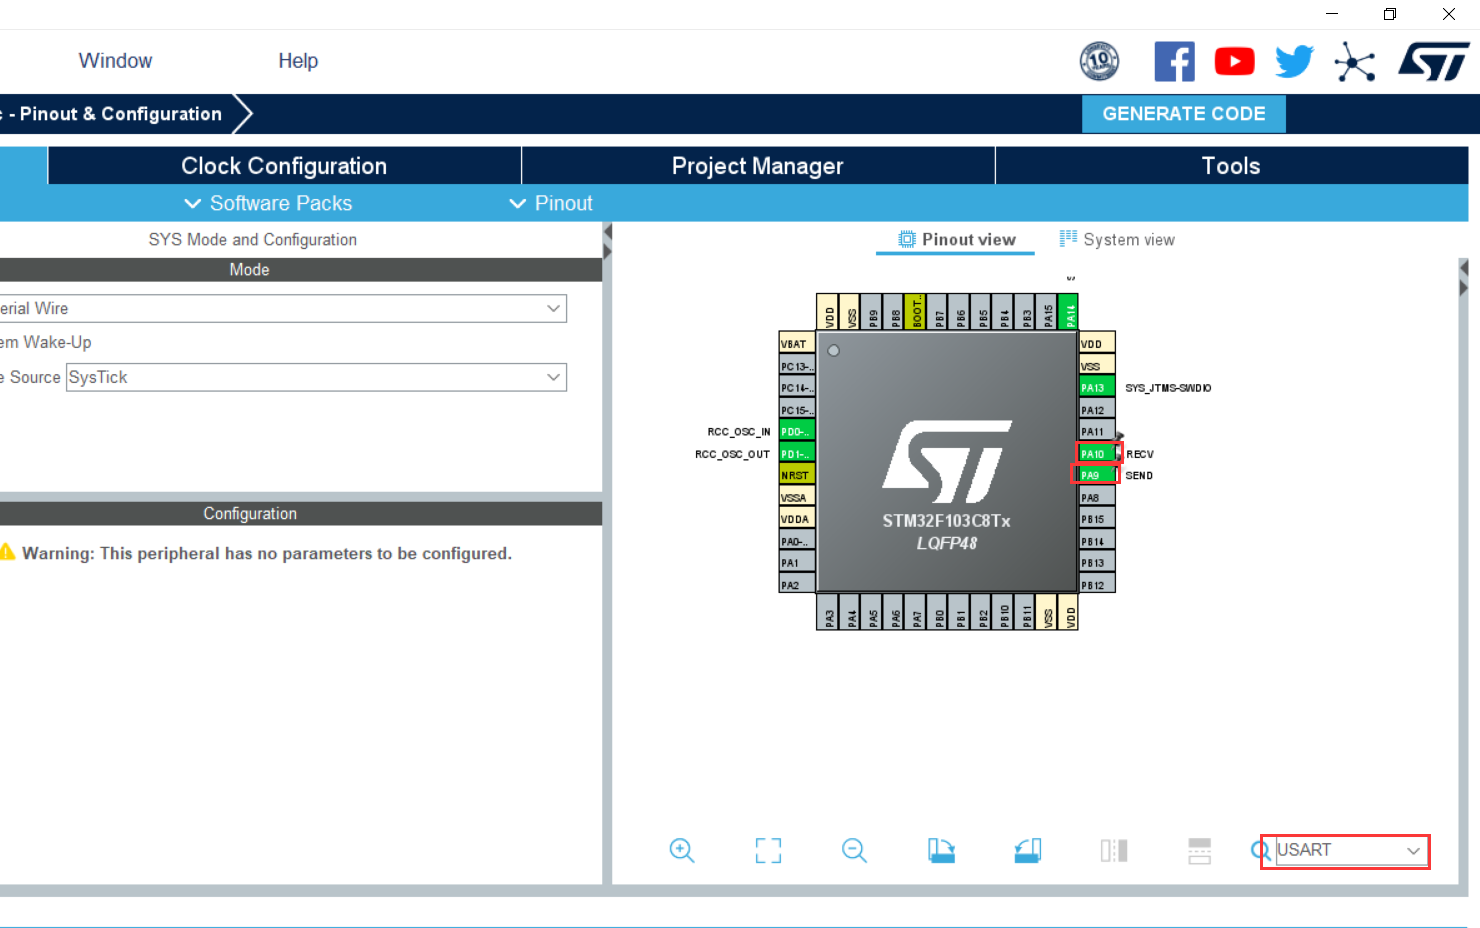Rotate the chip clockwise
The height and width of the screenshot is (928, 1480).
point(941,851)
